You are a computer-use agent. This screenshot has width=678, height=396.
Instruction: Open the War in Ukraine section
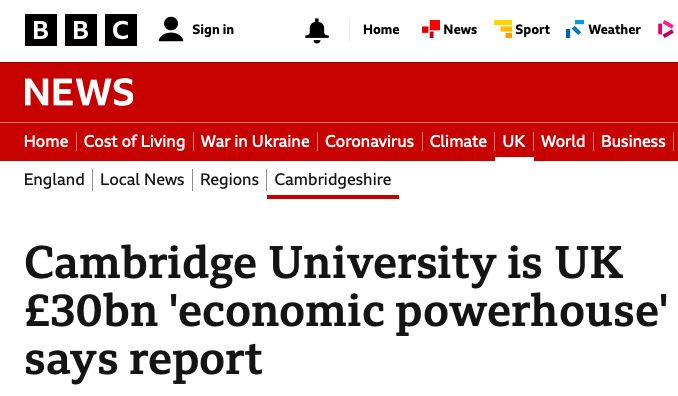255,141
